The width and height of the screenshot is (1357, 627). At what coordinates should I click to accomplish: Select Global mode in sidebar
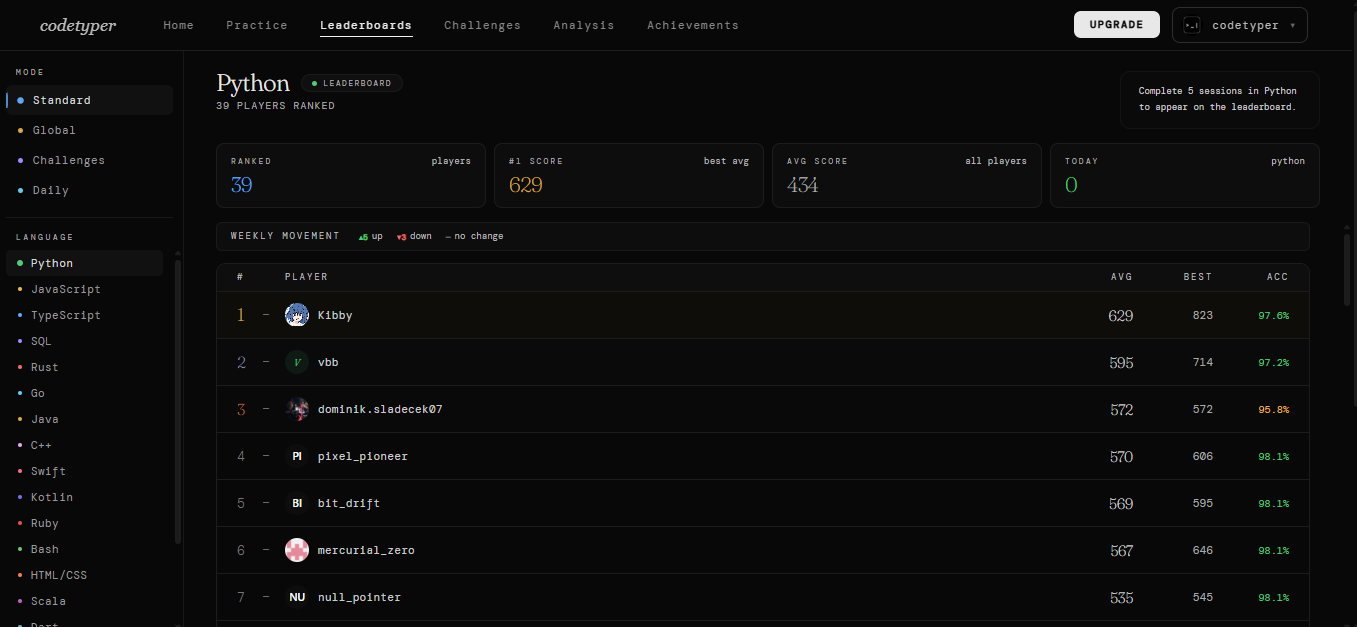89,130
